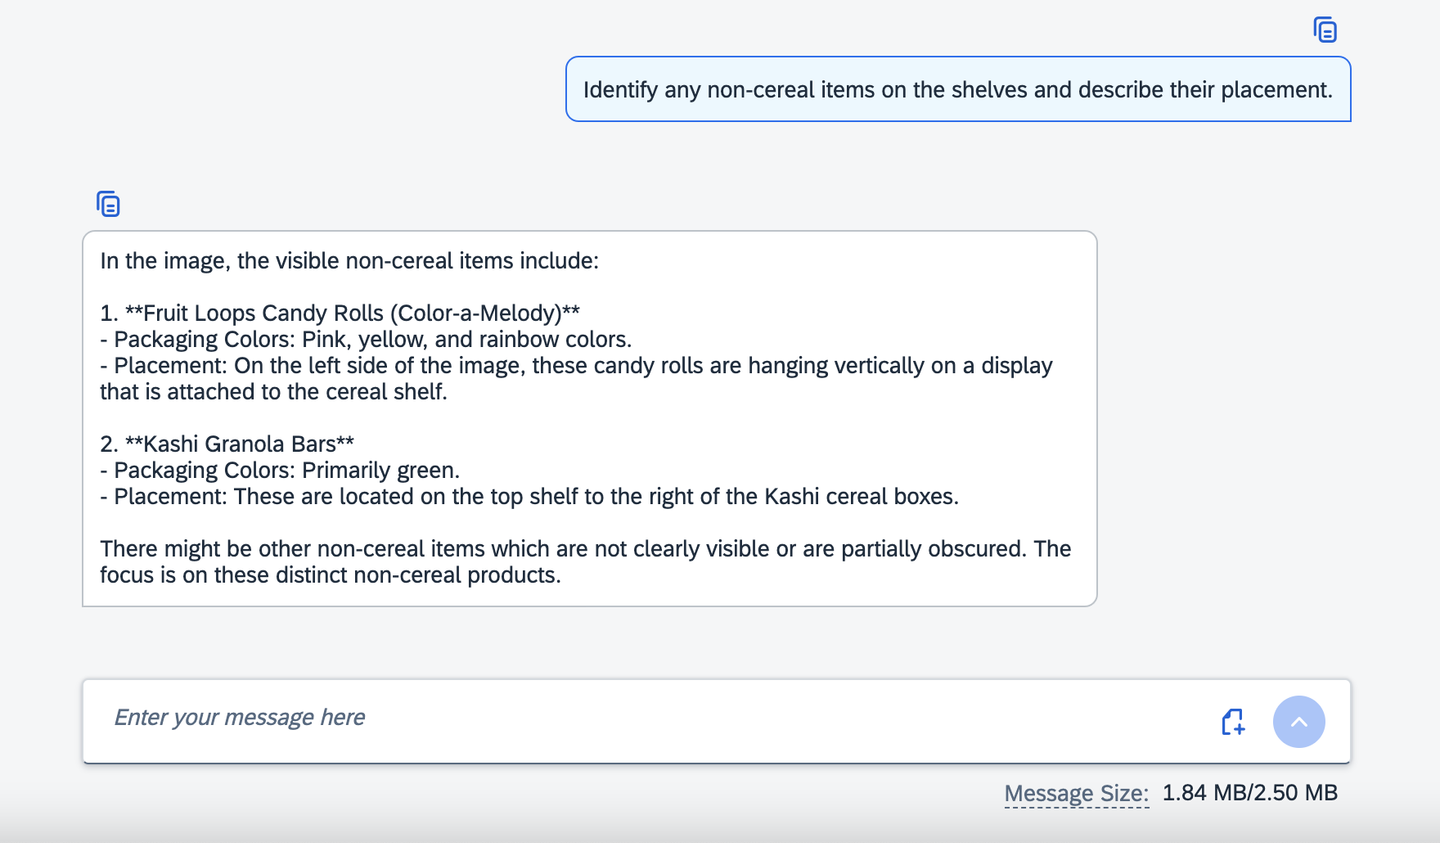Copy the assistant response with its copy icon
This screenshot has height=843, width=1440.
click(x=108, y=204)
